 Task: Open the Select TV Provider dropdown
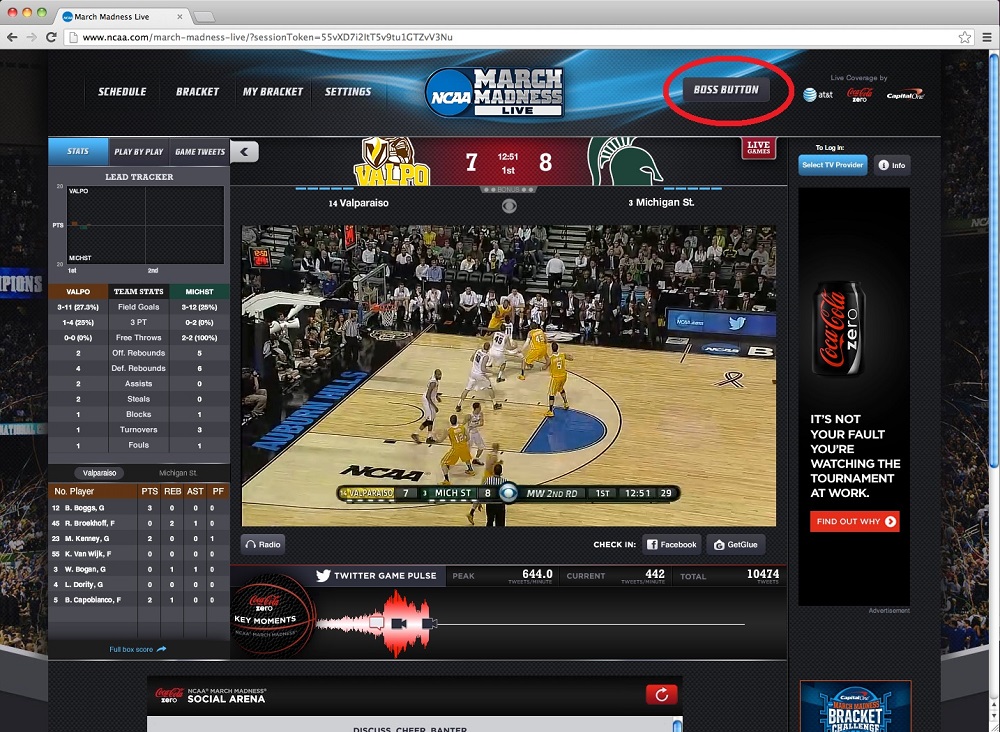[832, 165]
